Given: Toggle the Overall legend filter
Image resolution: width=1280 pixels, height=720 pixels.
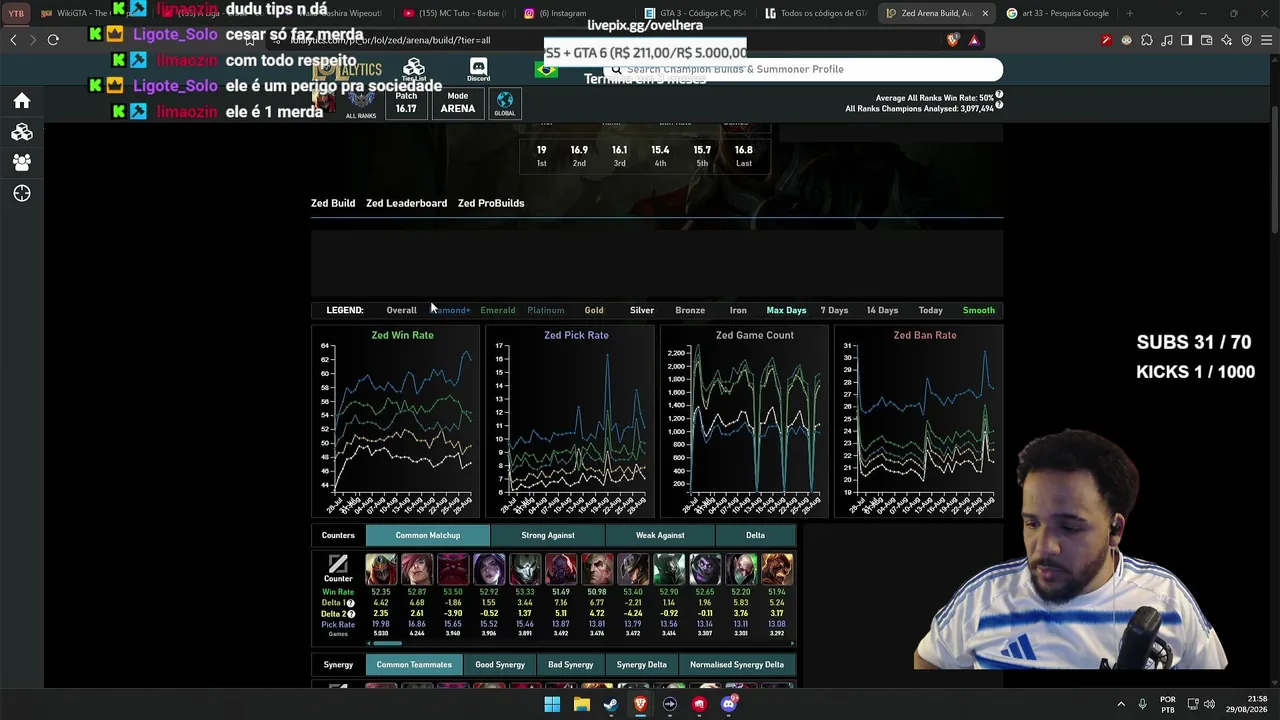Looking at the screenshot, I should pos(401,310).
